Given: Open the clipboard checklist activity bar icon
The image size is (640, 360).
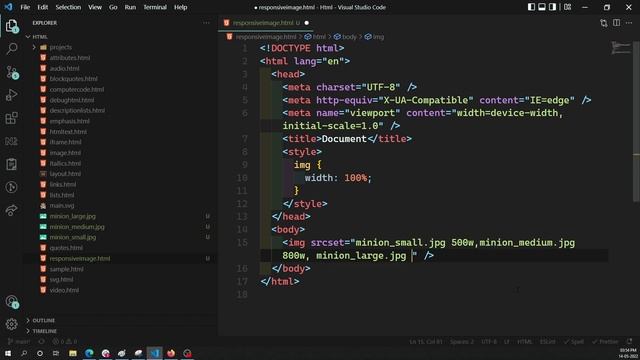Looking at the screenshot, I should [11, 164].
